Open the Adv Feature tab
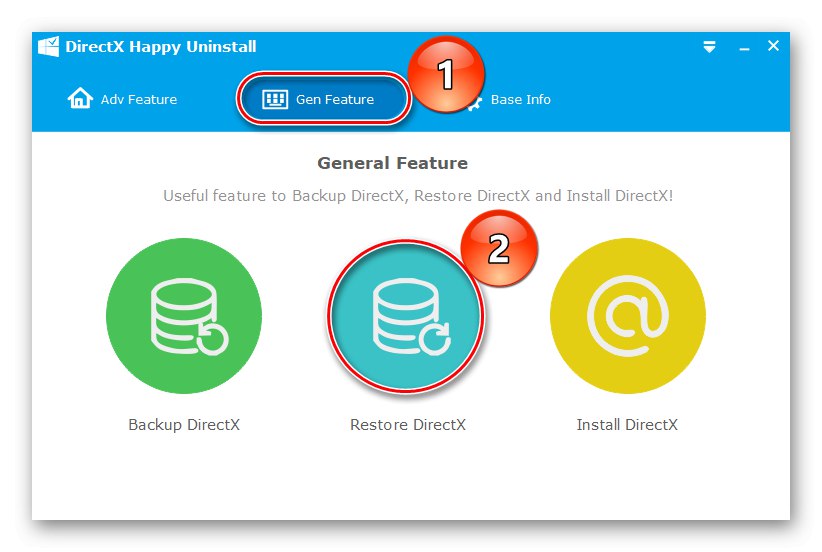The image size is (822, 552). pyautogui.click(x=123, y=99)
